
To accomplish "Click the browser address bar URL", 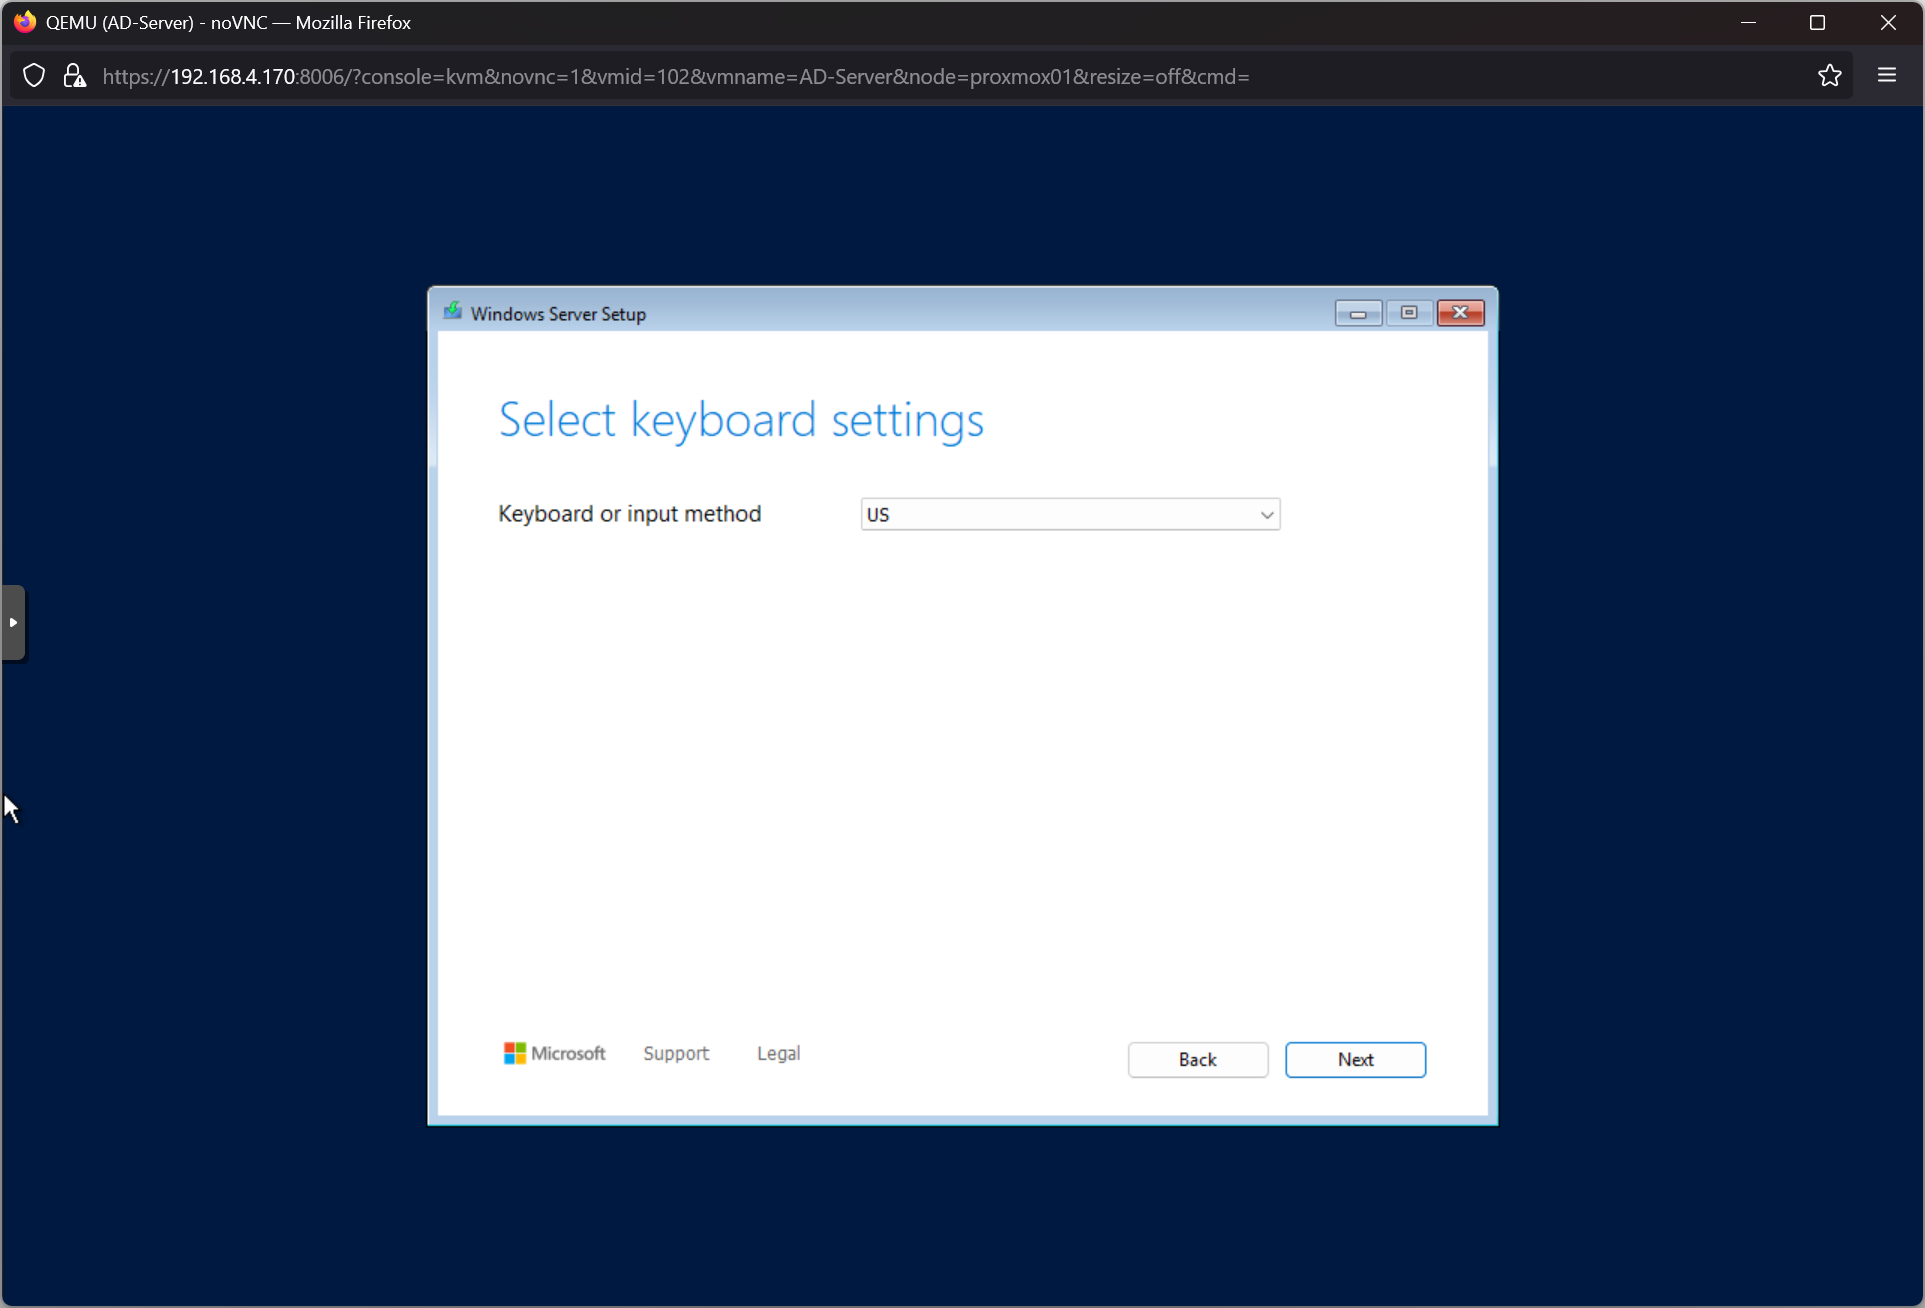I will tap(675, 77).
